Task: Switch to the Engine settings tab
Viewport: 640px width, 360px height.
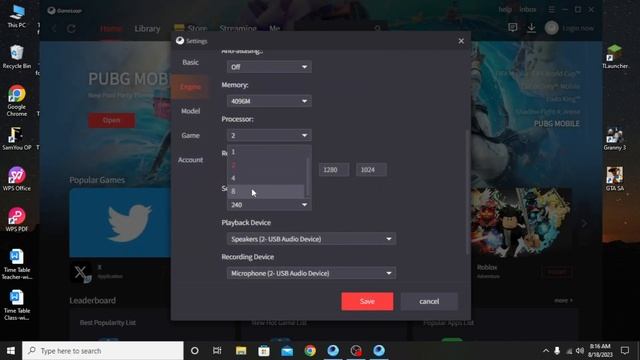Action: [x=190, y=87]
